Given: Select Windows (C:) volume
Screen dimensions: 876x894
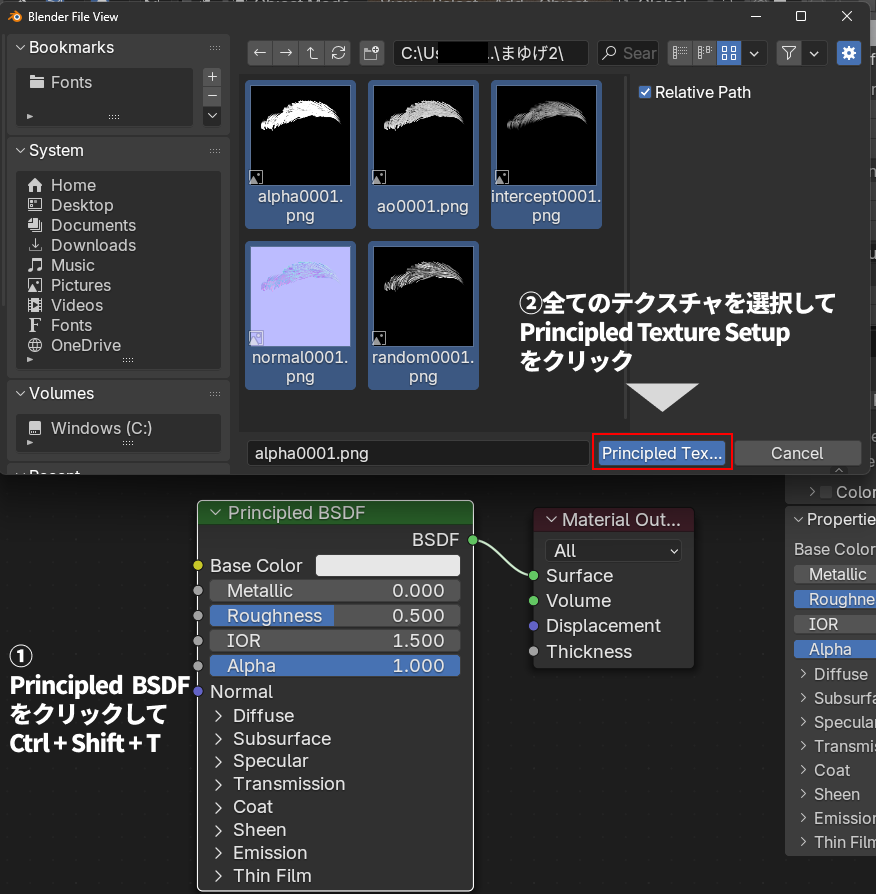Looking at the screenshot, I should [x=101, y=428].
